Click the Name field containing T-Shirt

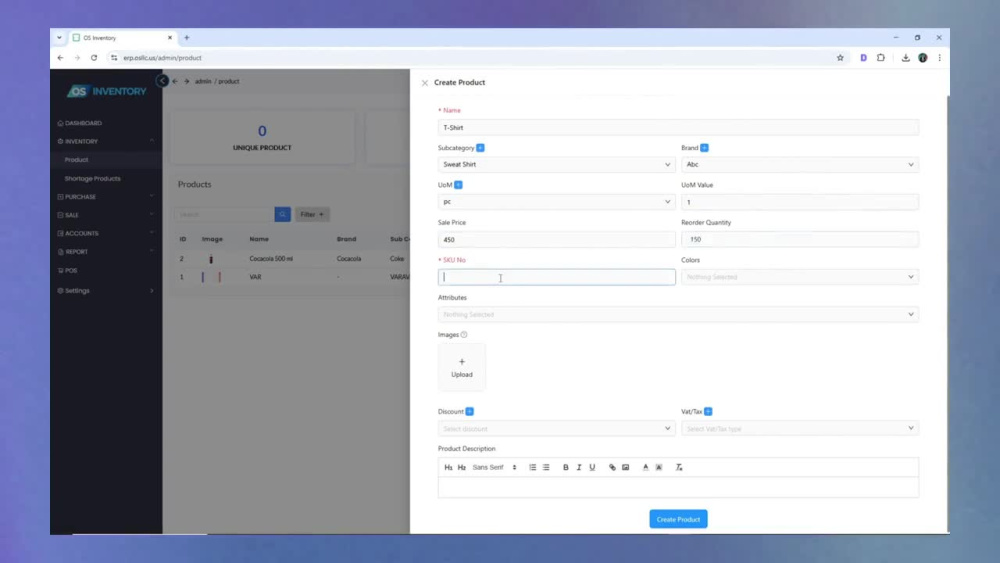click(x=678, y=128)
